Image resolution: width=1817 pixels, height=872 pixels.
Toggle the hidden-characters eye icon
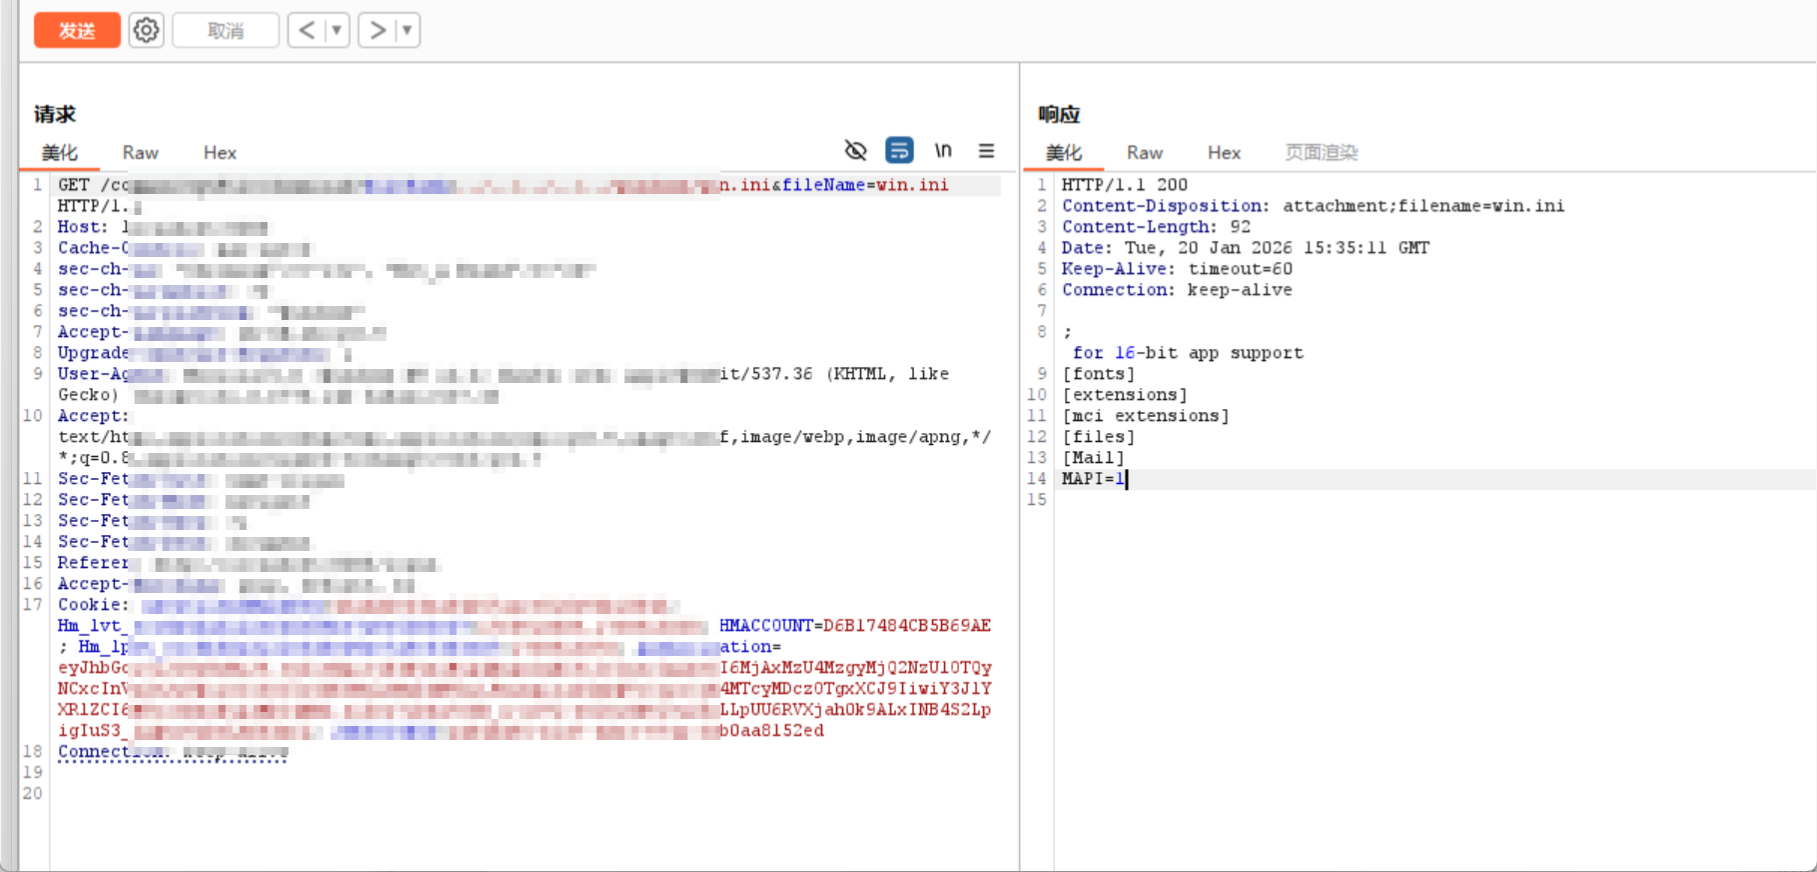pyautogui.click(x=855, y=150)
